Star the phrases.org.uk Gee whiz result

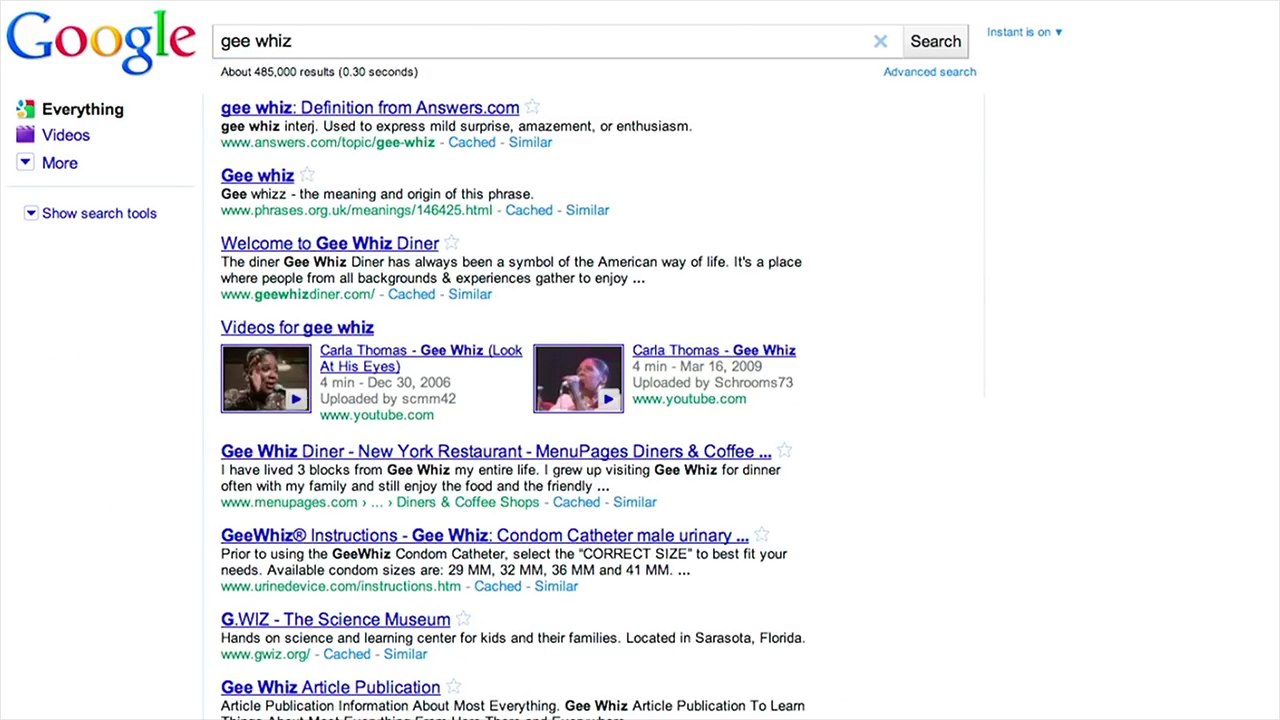[308, 174]
